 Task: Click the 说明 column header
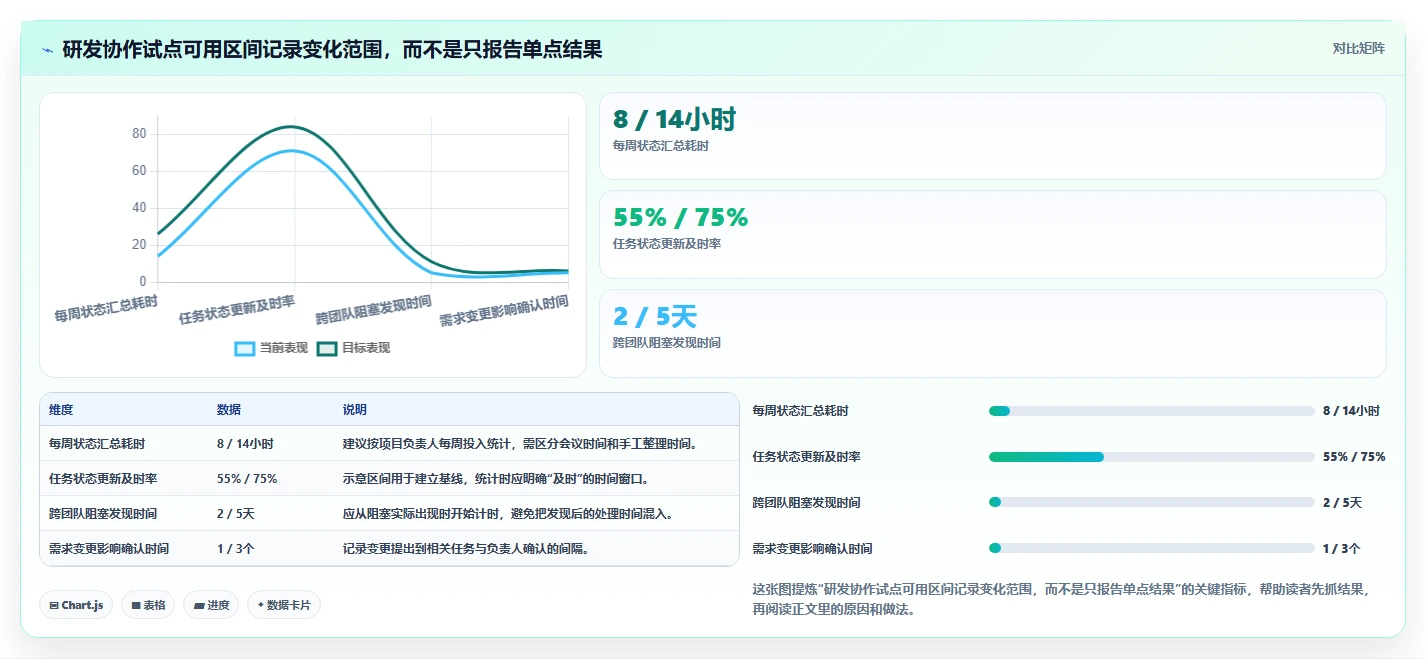(x=355, y=410)
